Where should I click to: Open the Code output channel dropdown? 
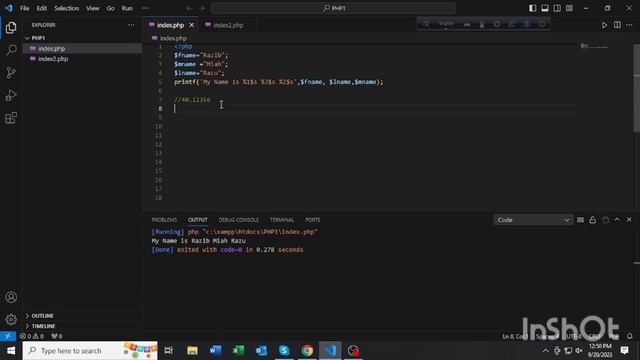click(533, 220)
